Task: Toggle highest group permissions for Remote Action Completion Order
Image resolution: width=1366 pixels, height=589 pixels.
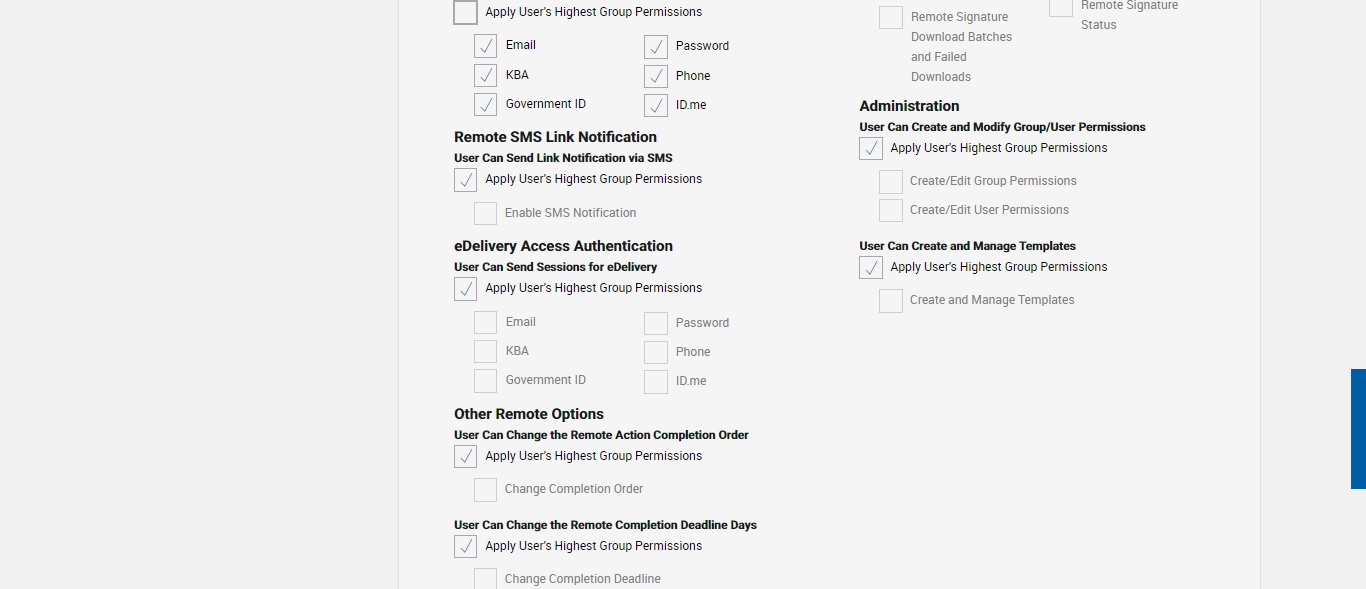Action: tap(466, 457)
